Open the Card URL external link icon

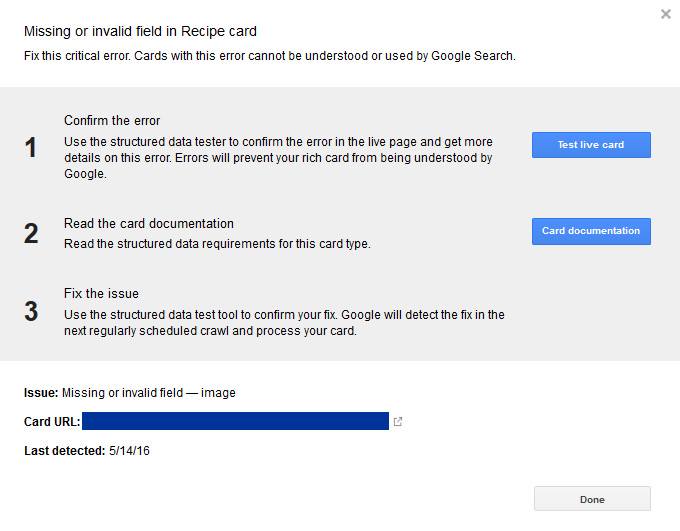point(398,422)
